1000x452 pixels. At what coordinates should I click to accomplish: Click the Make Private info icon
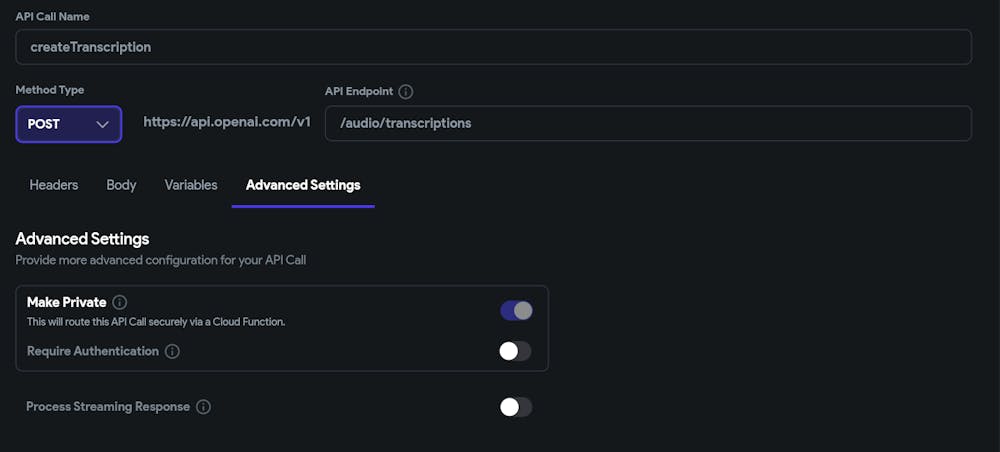(120, 302)
